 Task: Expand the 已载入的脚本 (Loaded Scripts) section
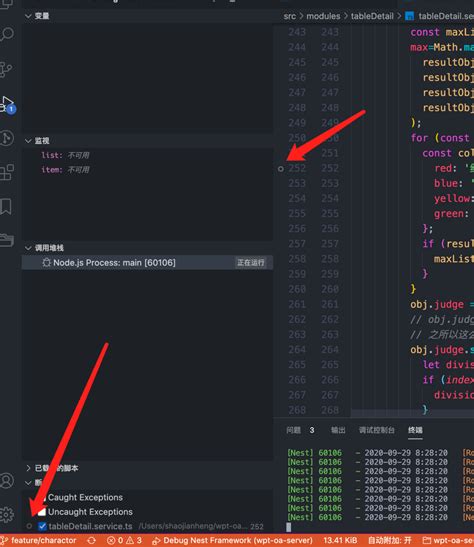coord(29,468)
